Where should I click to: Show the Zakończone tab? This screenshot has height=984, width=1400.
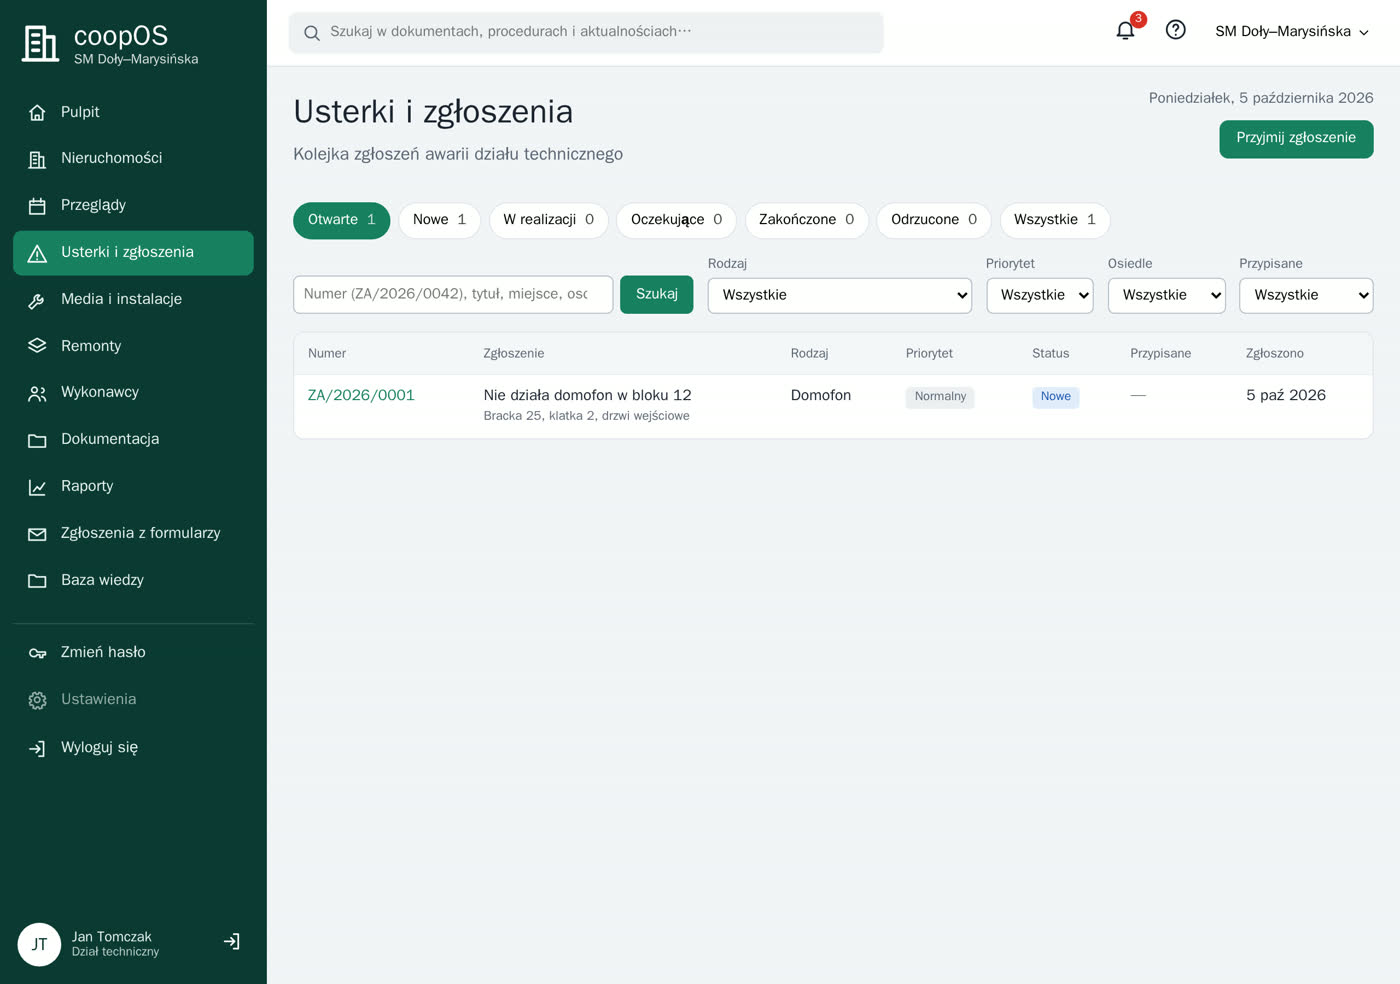[806, 220]
